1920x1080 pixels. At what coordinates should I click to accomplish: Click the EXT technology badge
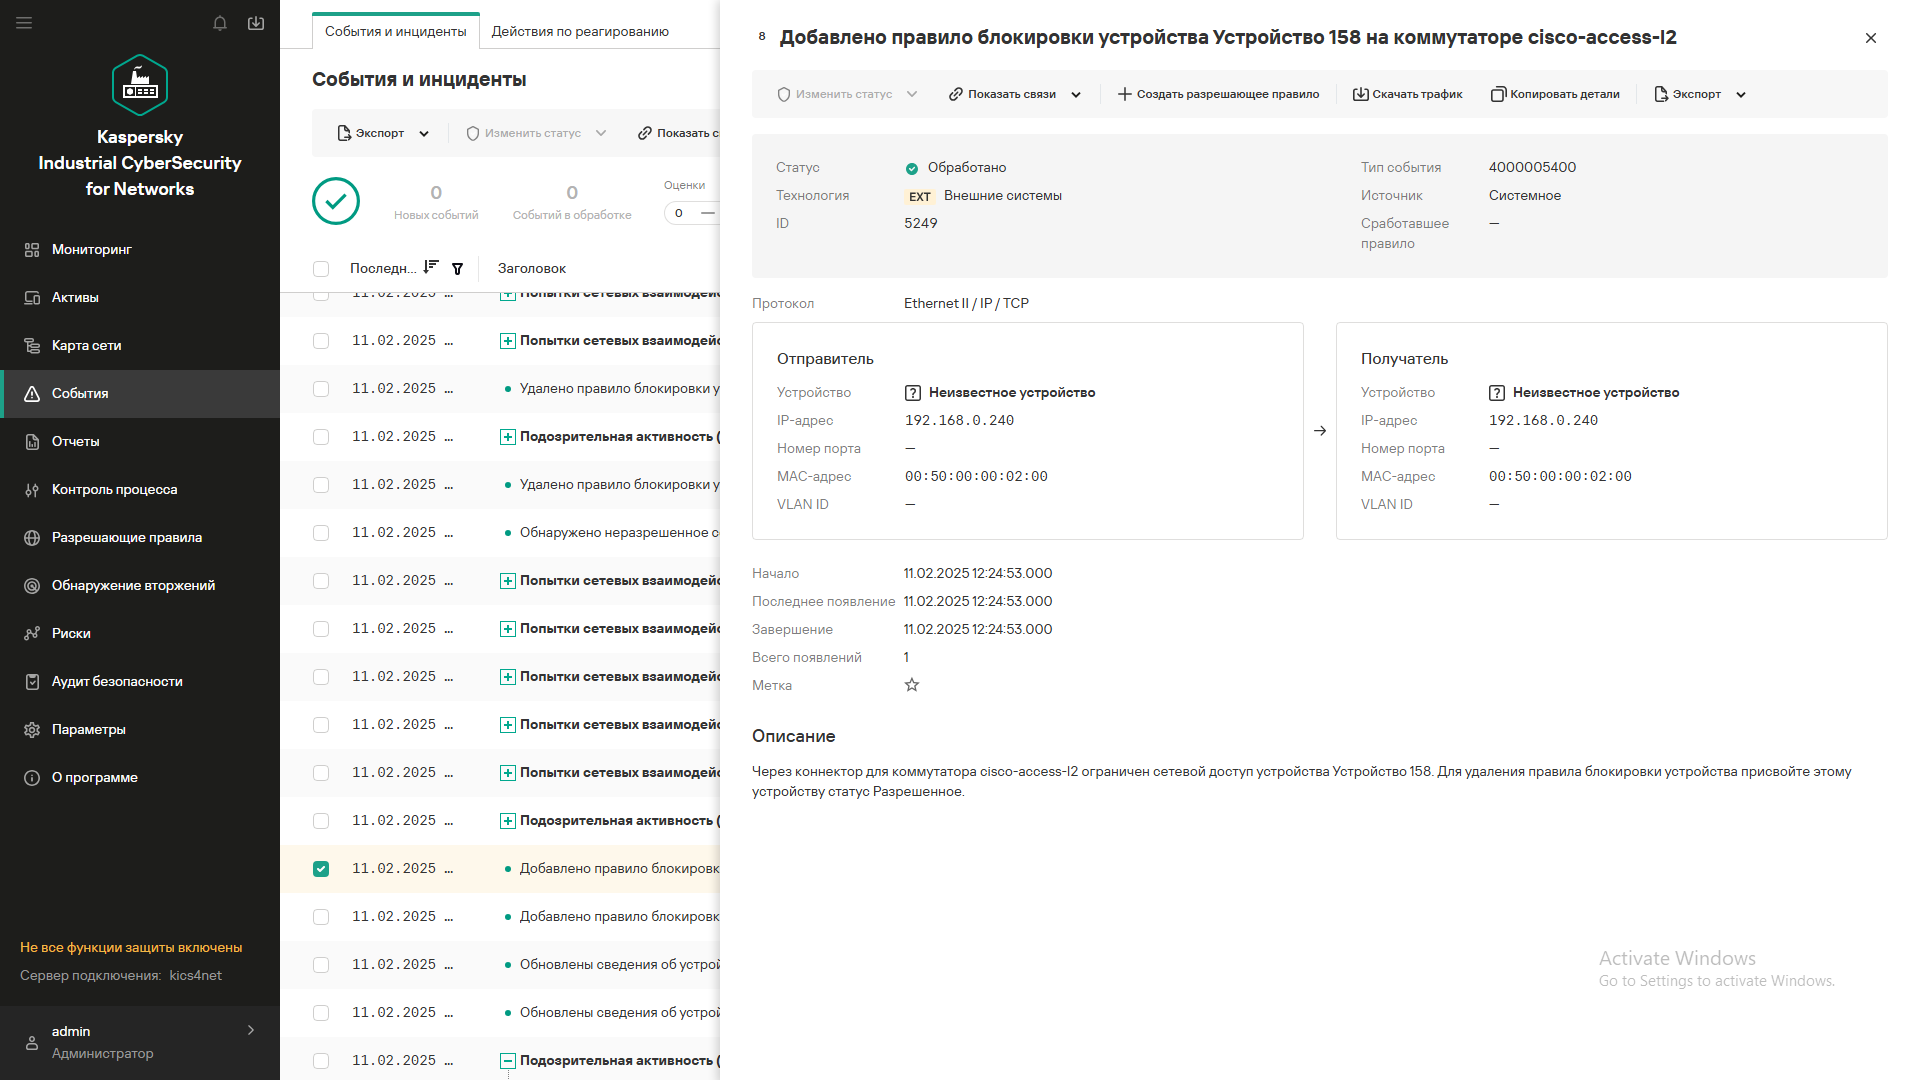pos(920,197)
